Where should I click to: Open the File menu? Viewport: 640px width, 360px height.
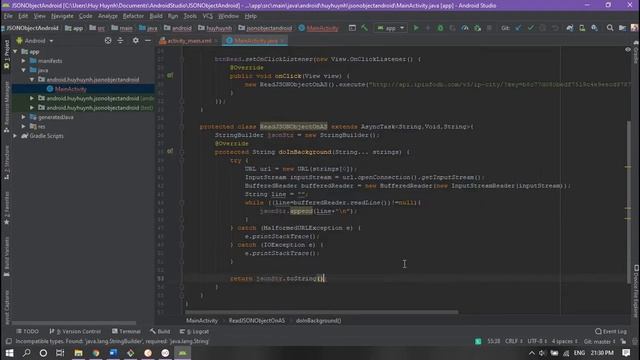[8, 16]
